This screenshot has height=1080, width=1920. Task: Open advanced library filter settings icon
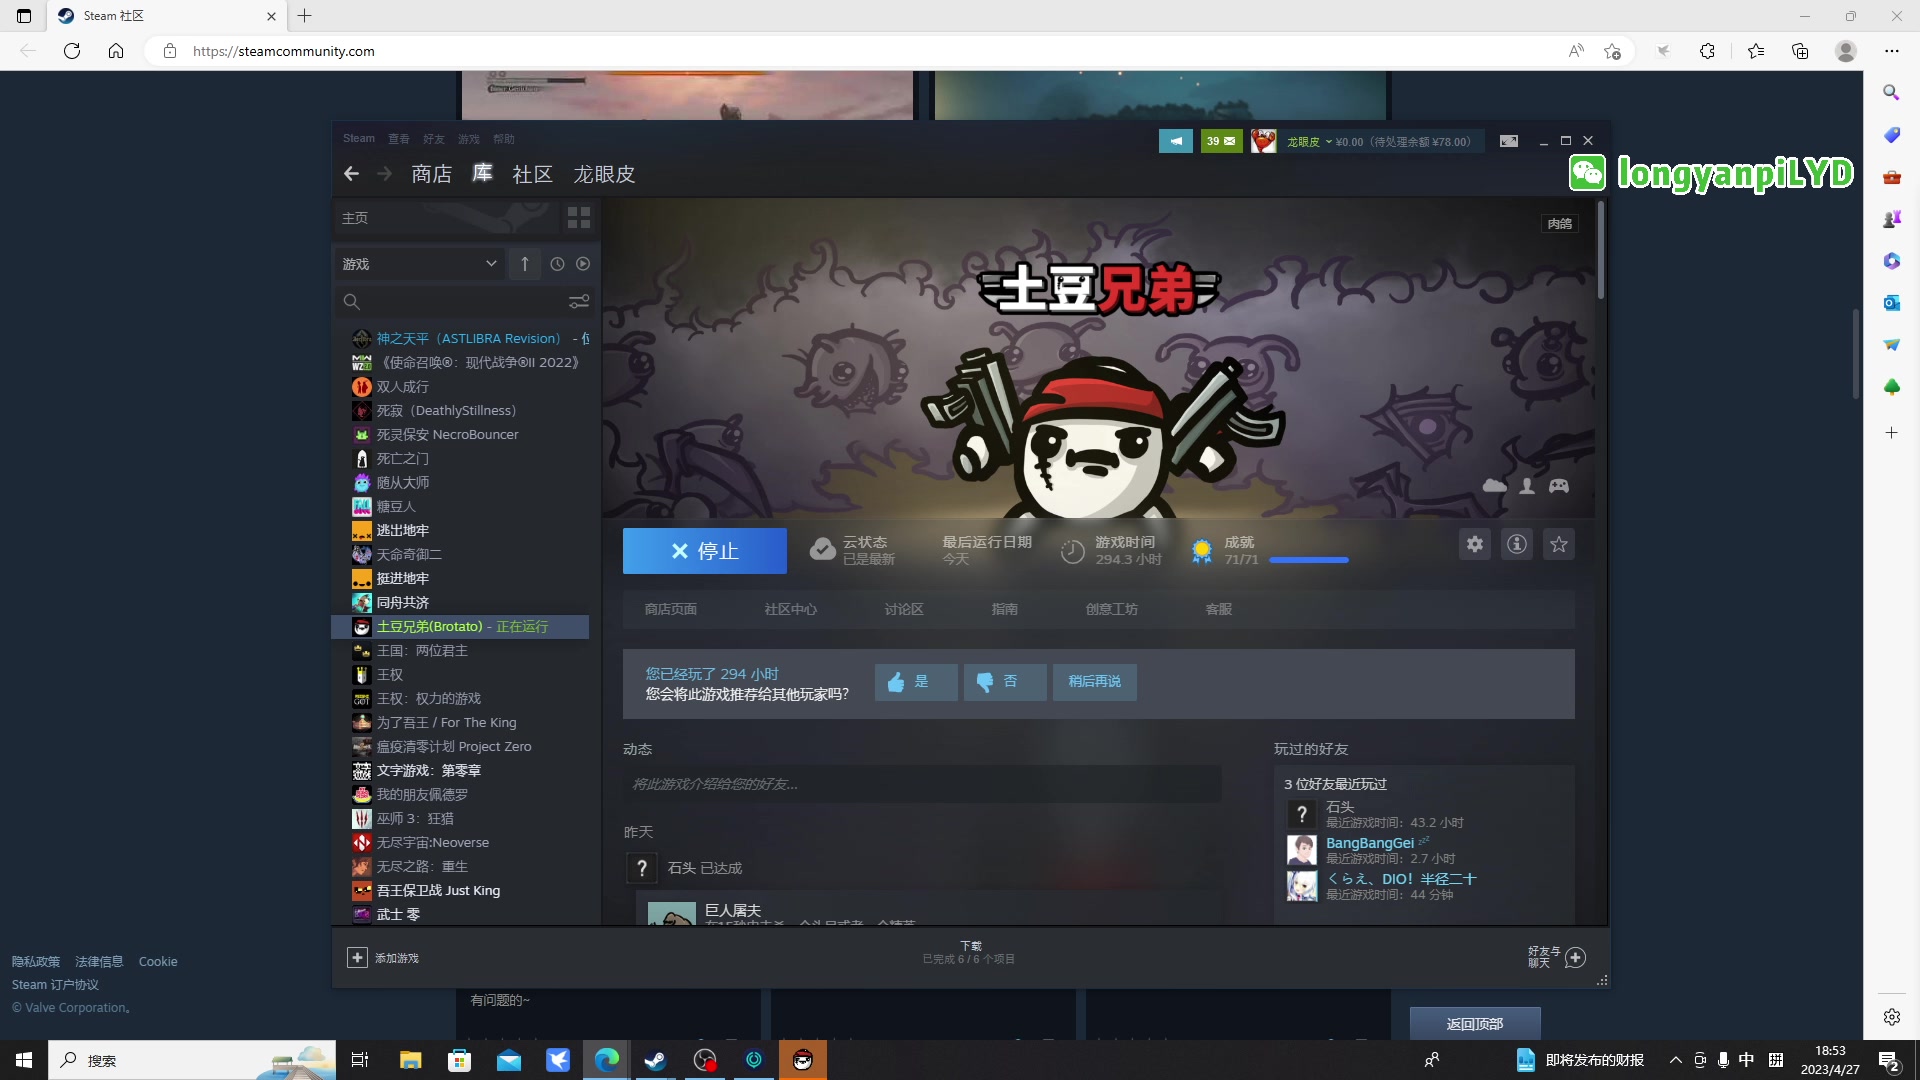point(579,301)
